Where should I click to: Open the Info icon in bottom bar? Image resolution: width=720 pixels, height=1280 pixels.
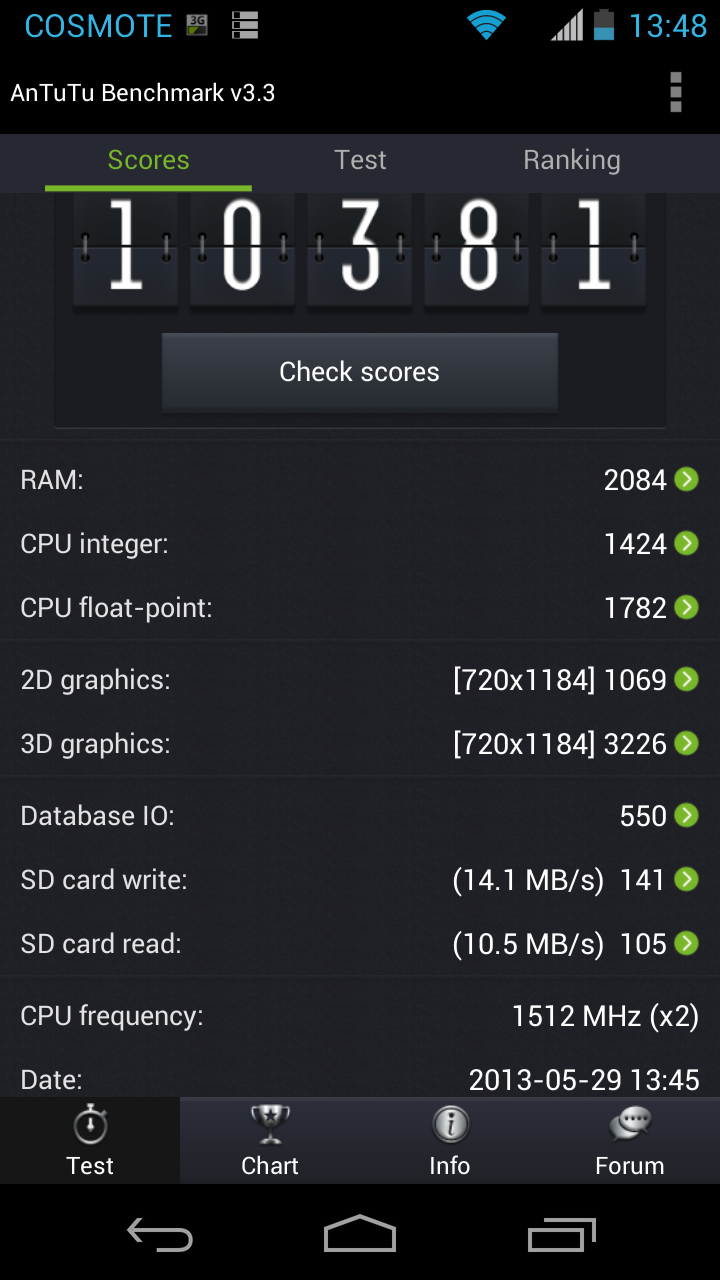[450, 1126]
